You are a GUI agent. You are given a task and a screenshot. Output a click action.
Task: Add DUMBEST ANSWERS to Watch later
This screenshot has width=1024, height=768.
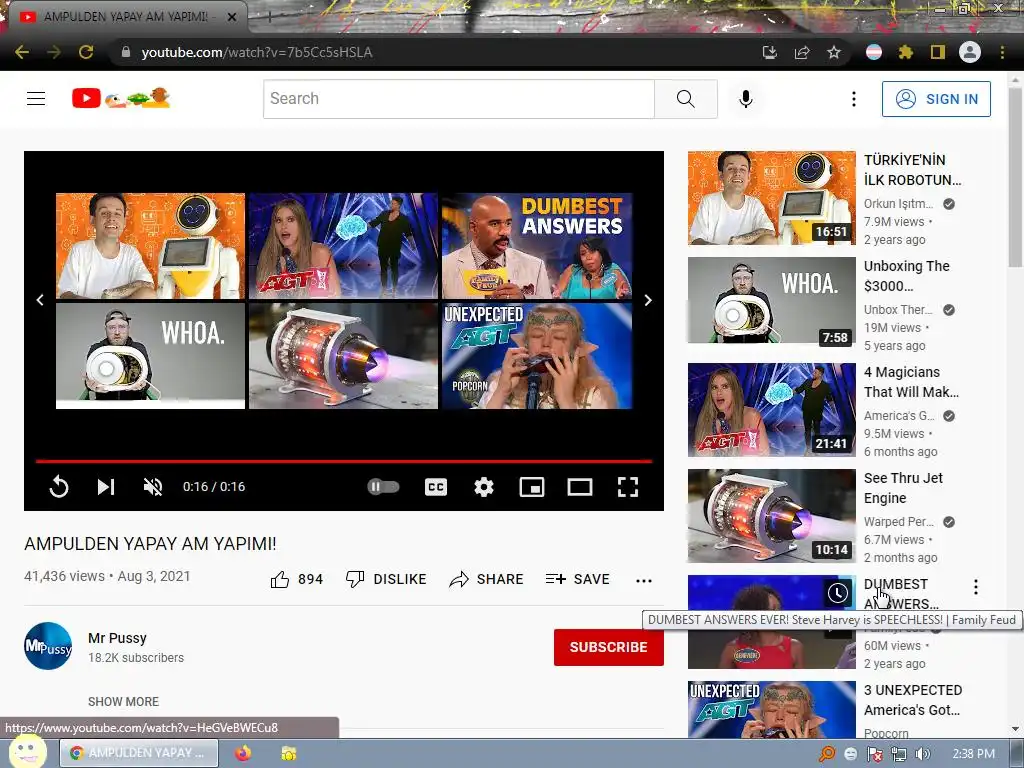point(838,592)
